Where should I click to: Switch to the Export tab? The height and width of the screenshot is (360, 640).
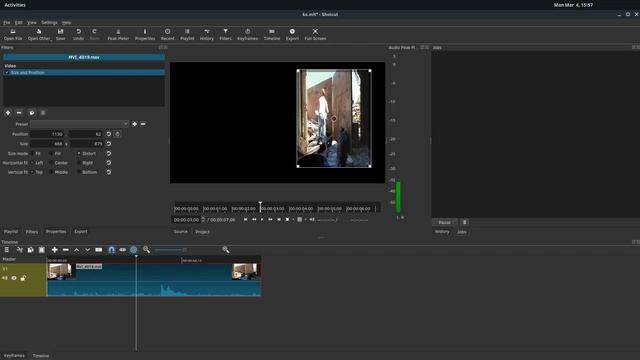pos(80,231)
